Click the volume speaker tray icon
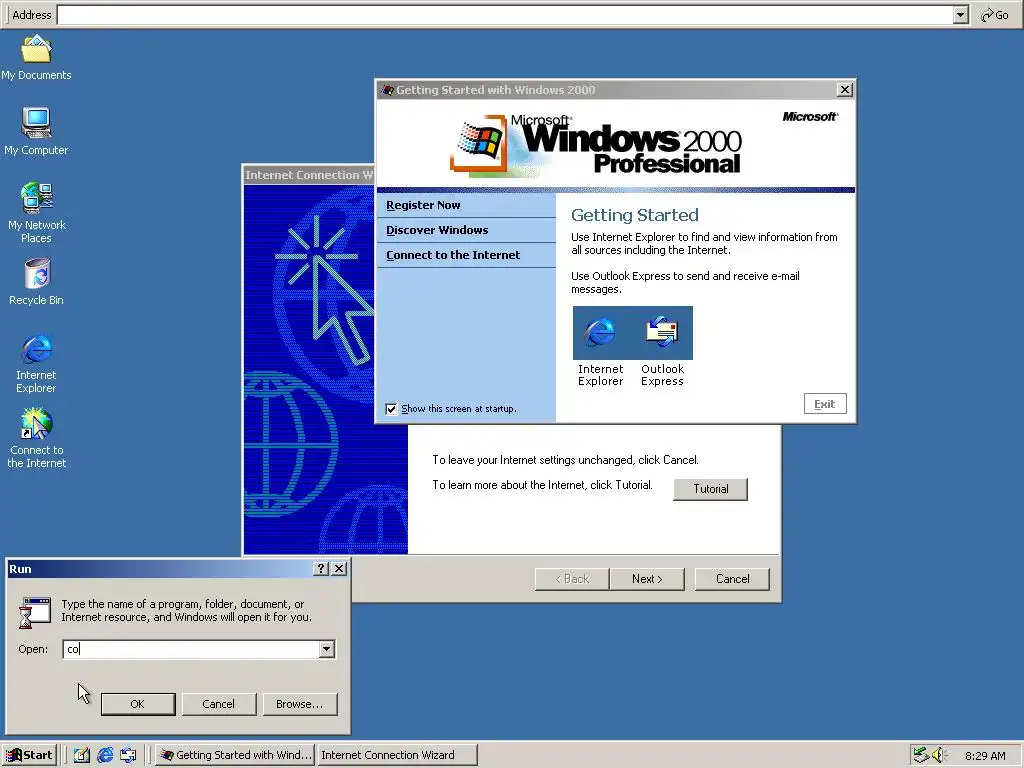The image size is (1024, 768). point(938,755)
